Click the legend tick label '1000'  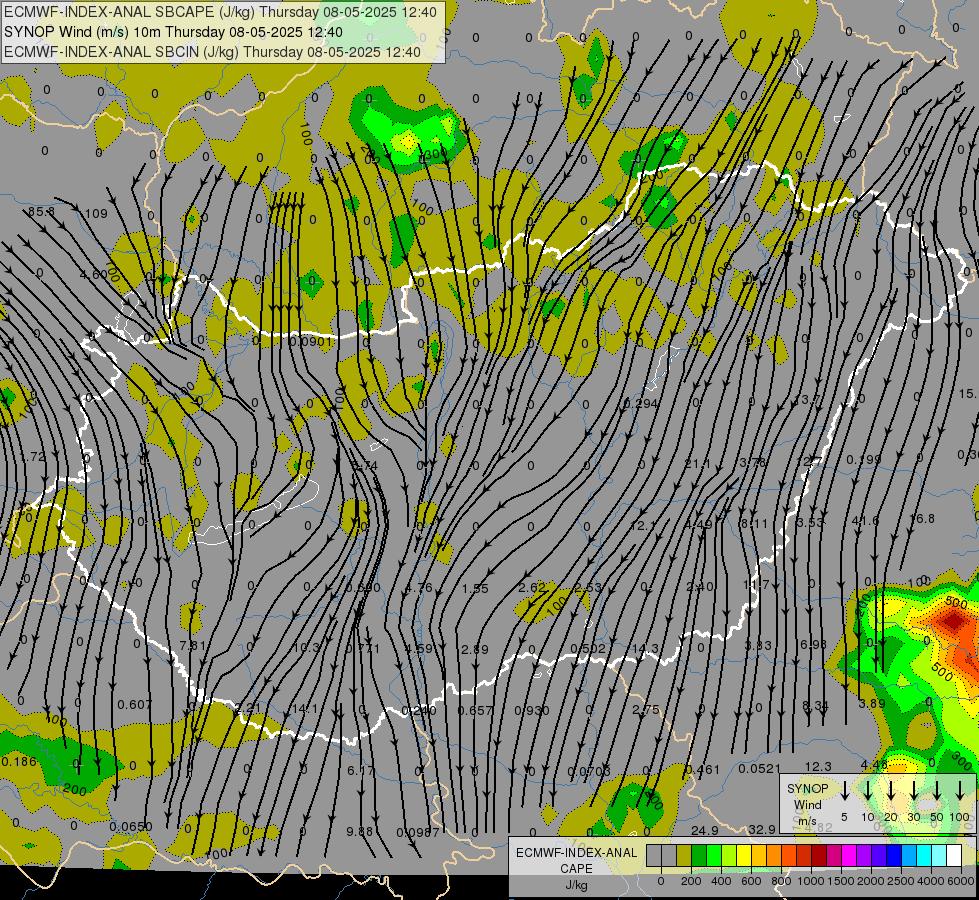click(811, 881)
